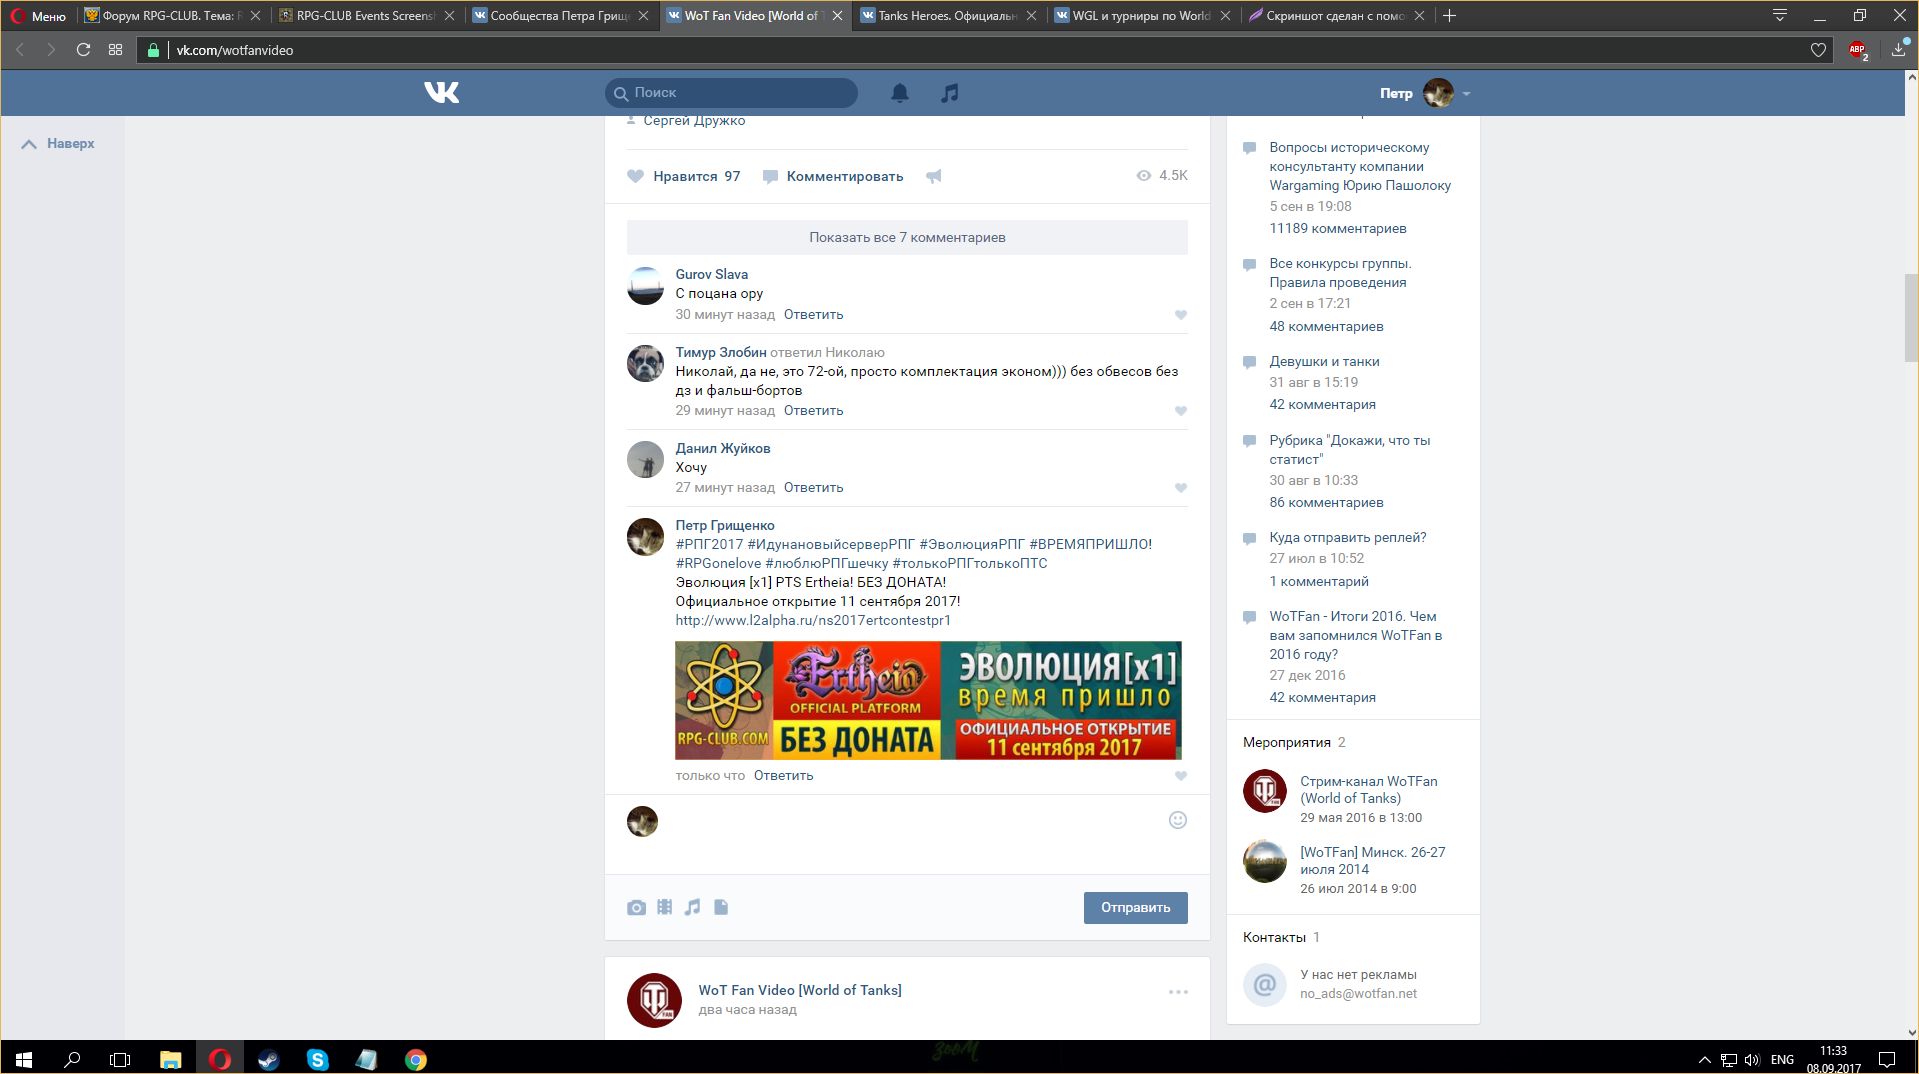Viewport: 1919px width, 1074px height.
Task: Open WoT Fan Video [World of Tanks] post author link
Action: (x=800, y=990)
